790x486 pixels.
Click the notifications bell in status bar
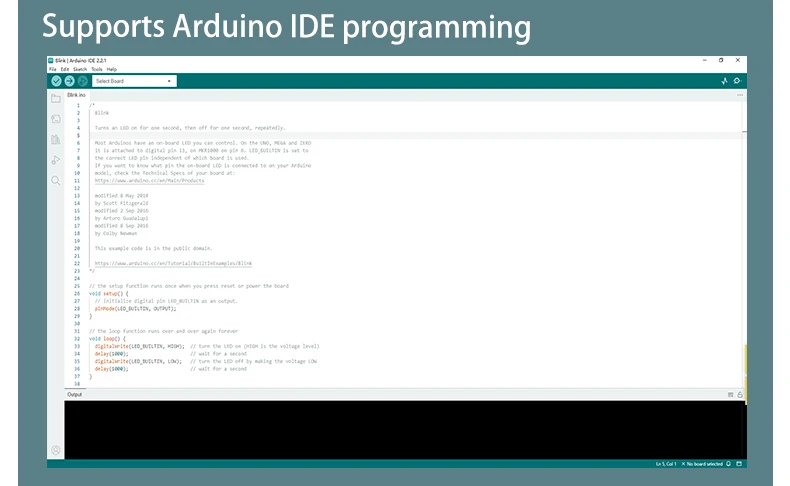pos(729,464)
